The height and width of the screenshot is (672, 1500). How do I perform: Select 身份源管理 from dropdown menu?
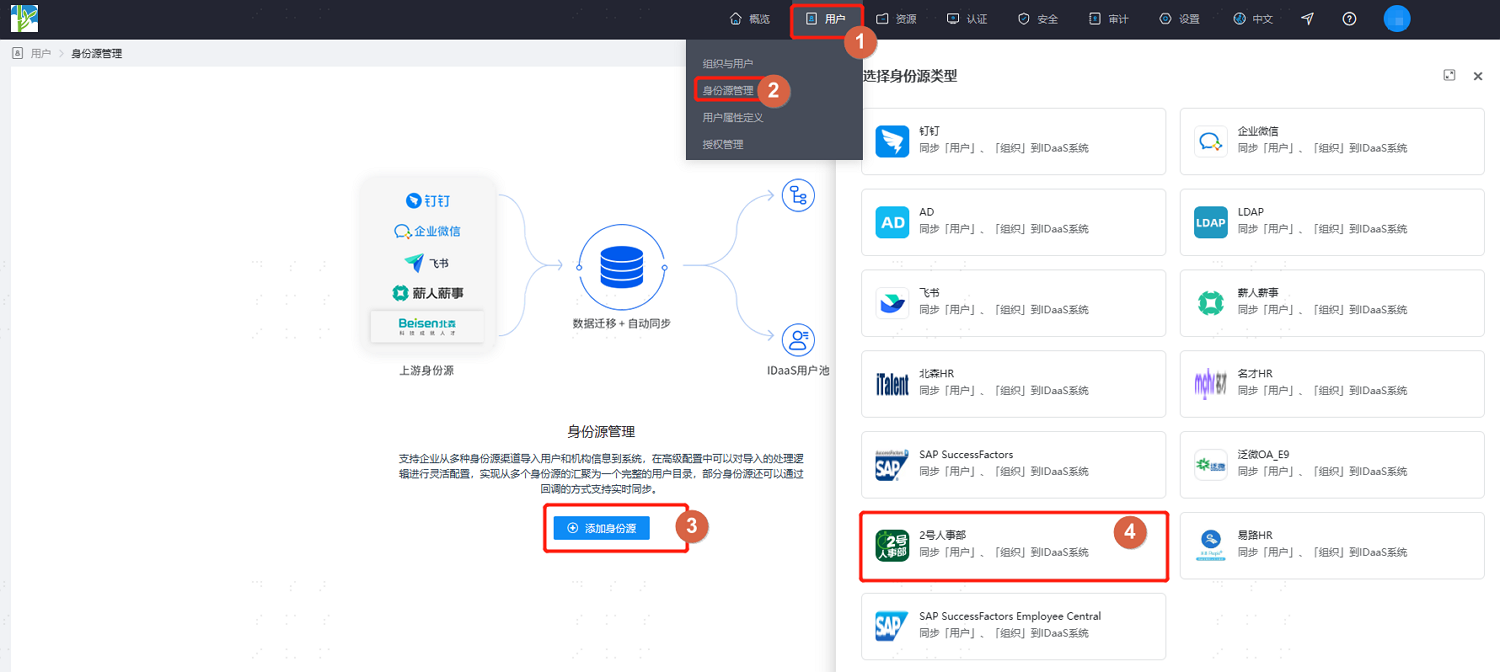pyautogui.click(x=728, y=91)
